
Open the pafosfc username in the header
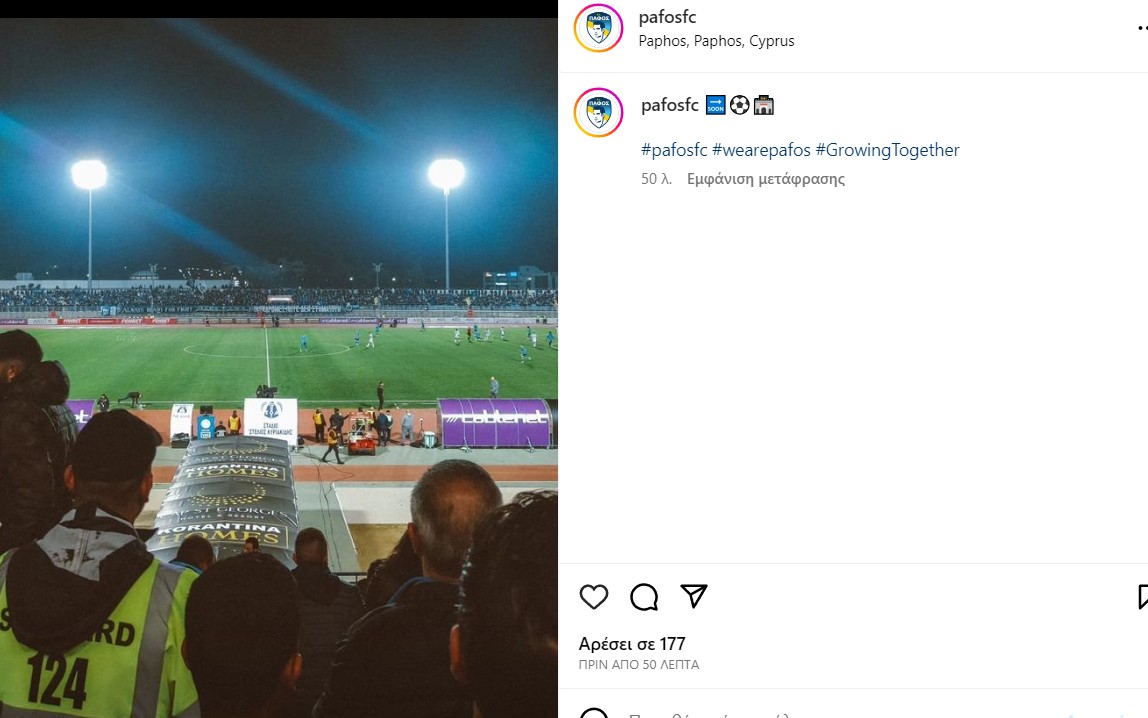pos(667,17)
